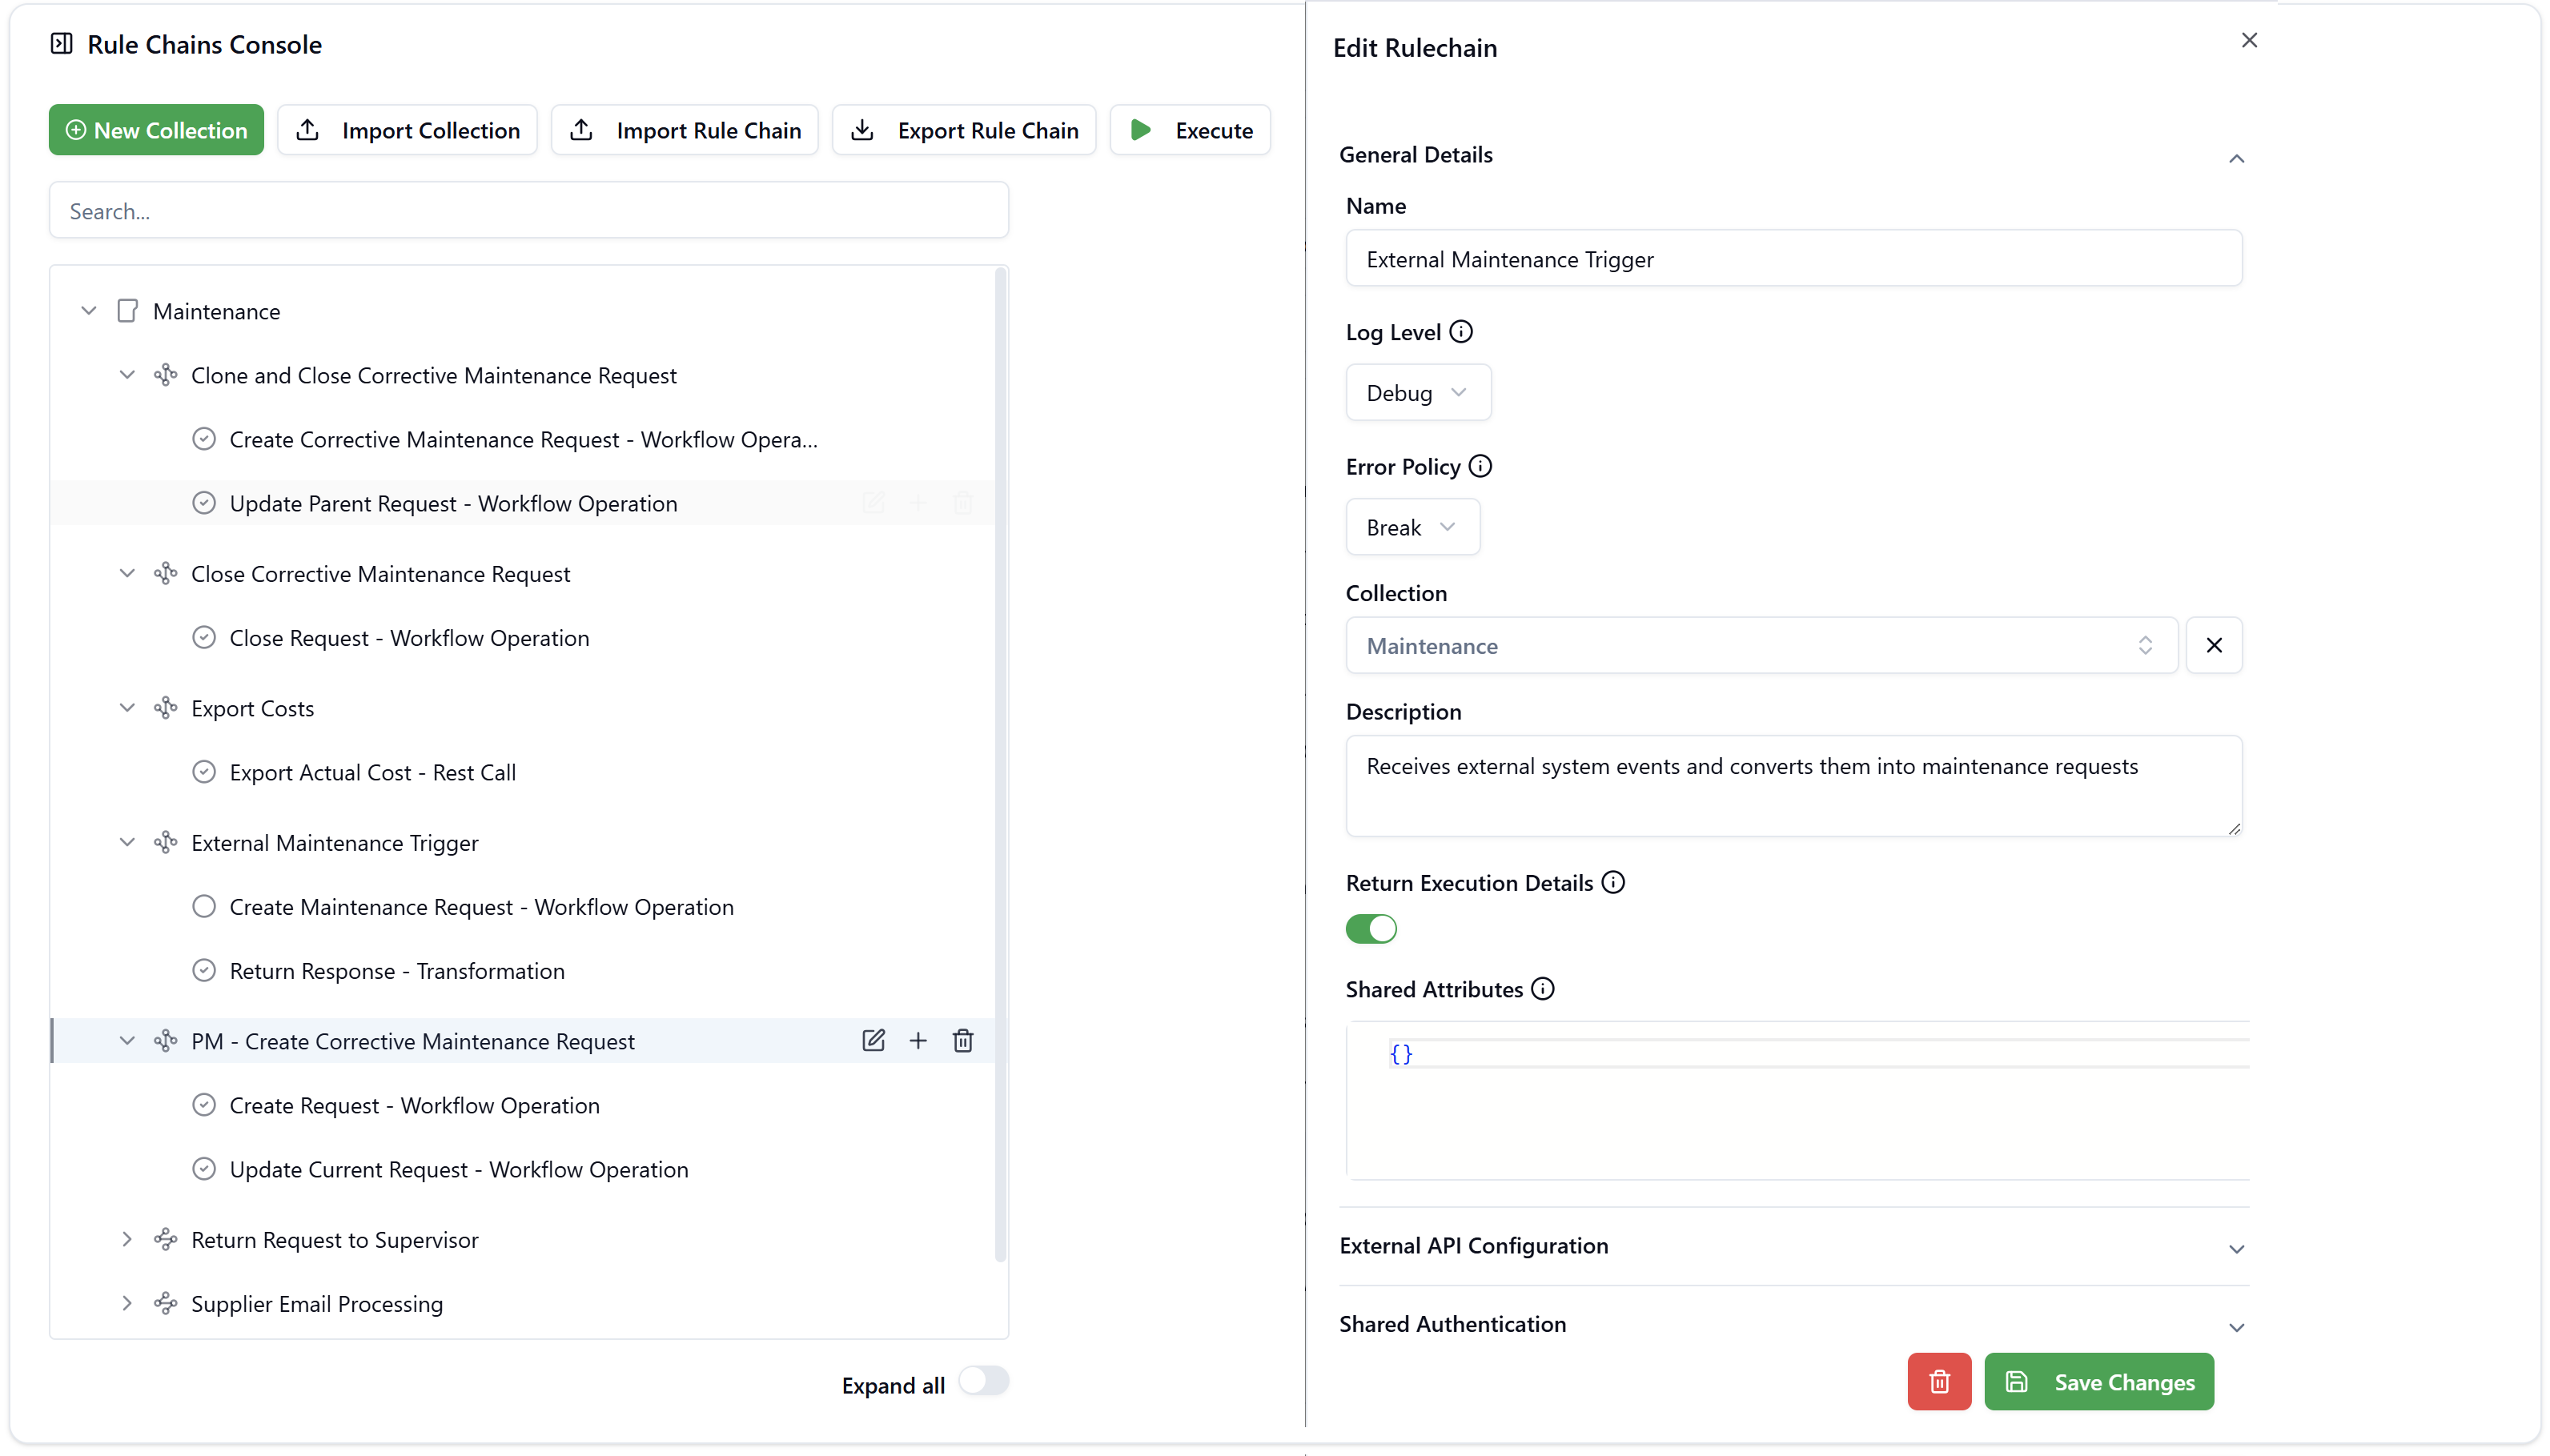2550x1456 pixels.
Task: Click rule chain icon beside Close Corrective Maintenance Request
Action: [x=165, y=573]
